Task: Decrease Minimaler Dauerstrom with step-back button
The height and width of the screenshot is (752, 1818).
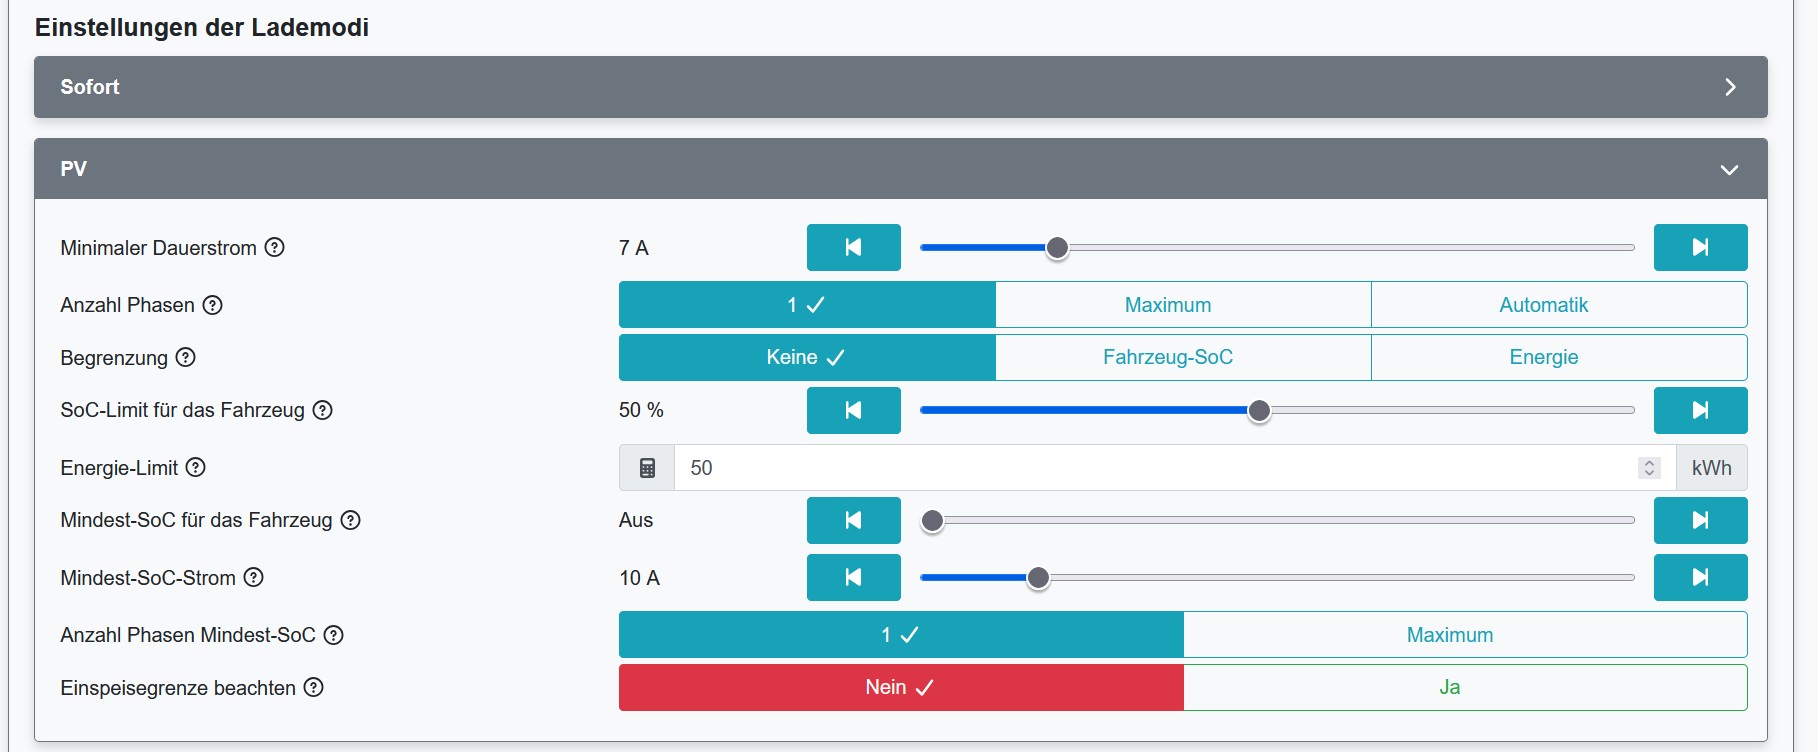Action: [x=853, y=247]
